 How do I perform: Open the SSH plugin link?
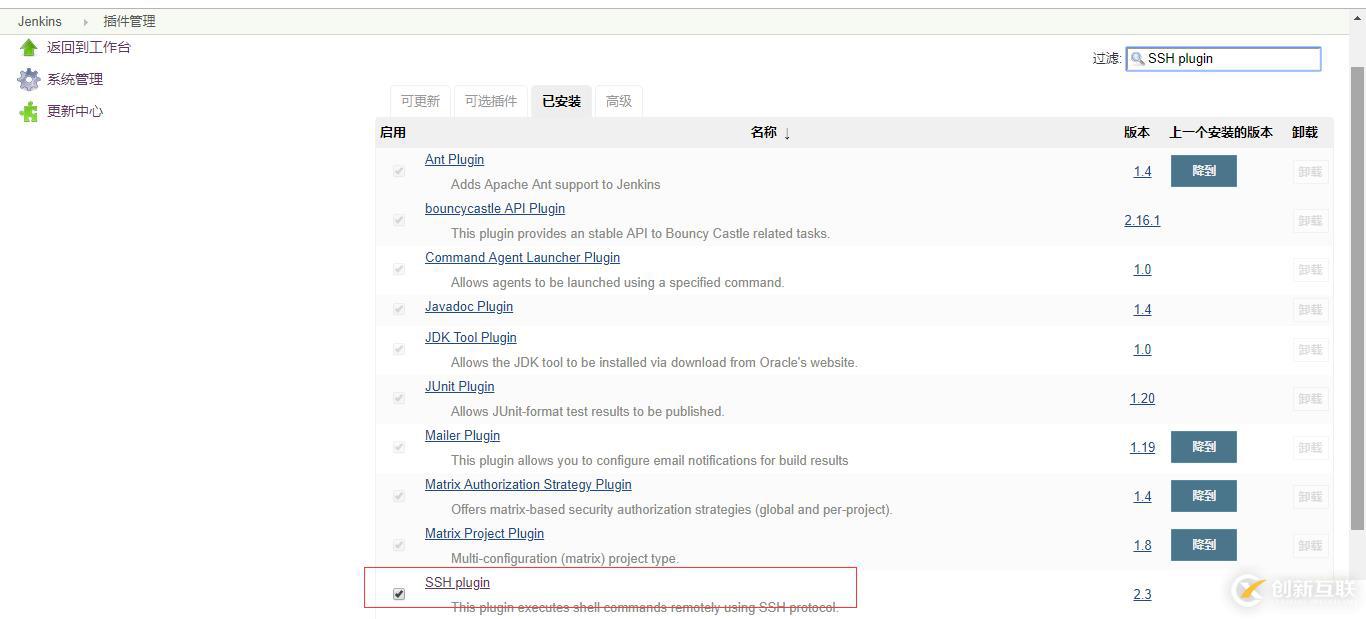(x=457, y=582)
